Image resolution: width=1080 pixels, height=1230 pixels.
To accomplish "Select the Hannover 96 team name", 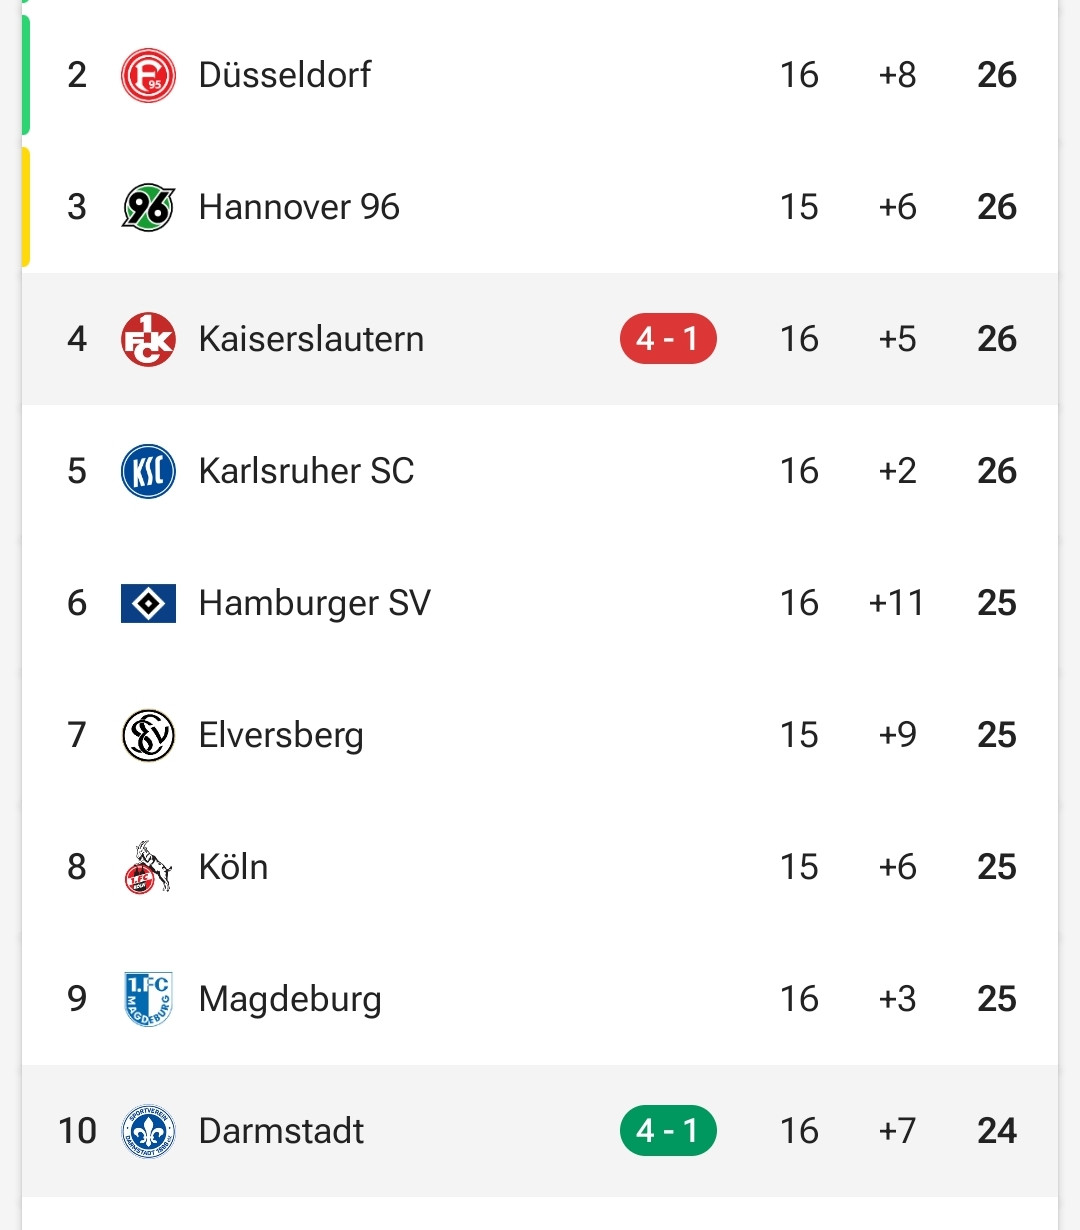I will point(299,207).
